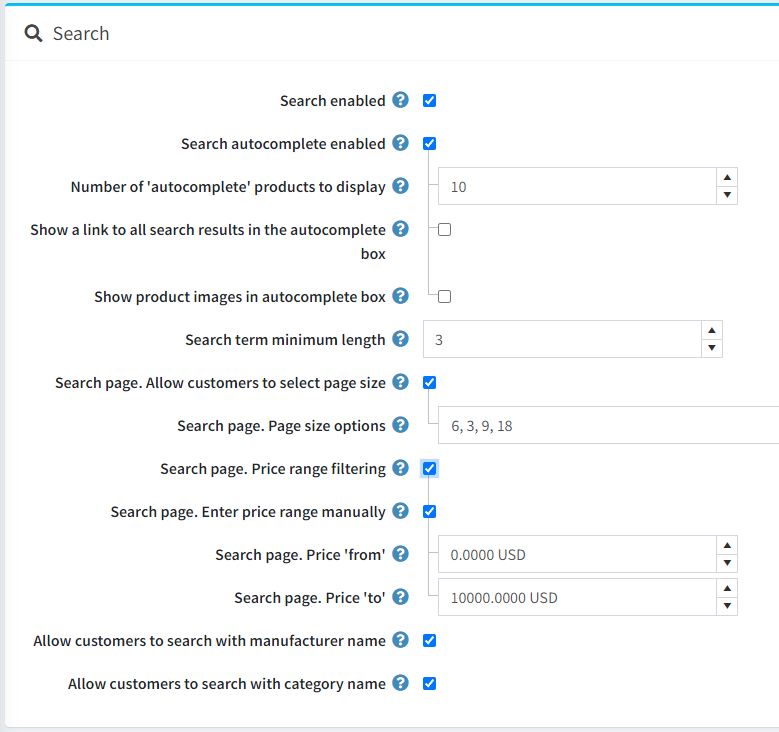Click help icon for Search autocomplete enabled
This screenshot has height=732, width=779.
click(x=401, y=143)
